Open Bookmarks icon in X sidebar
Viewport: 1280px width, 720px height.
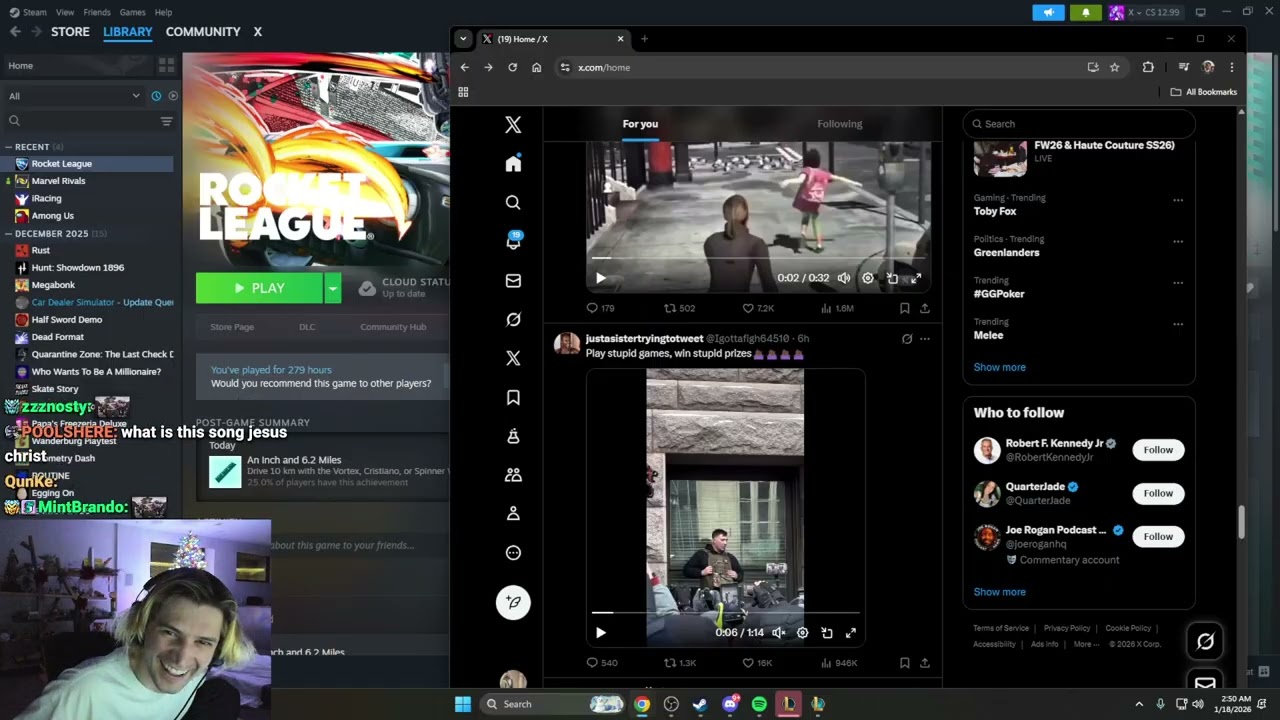513,397
